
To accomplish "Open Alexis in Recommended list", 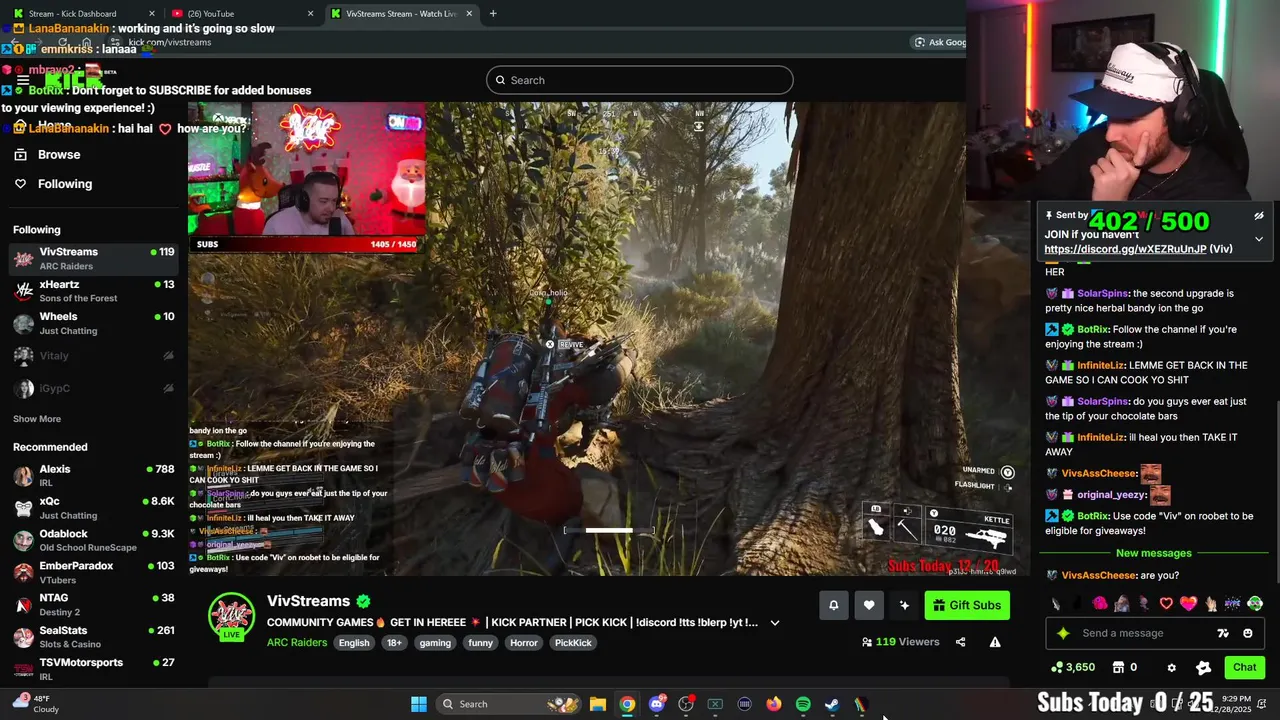I will [93, 475].
